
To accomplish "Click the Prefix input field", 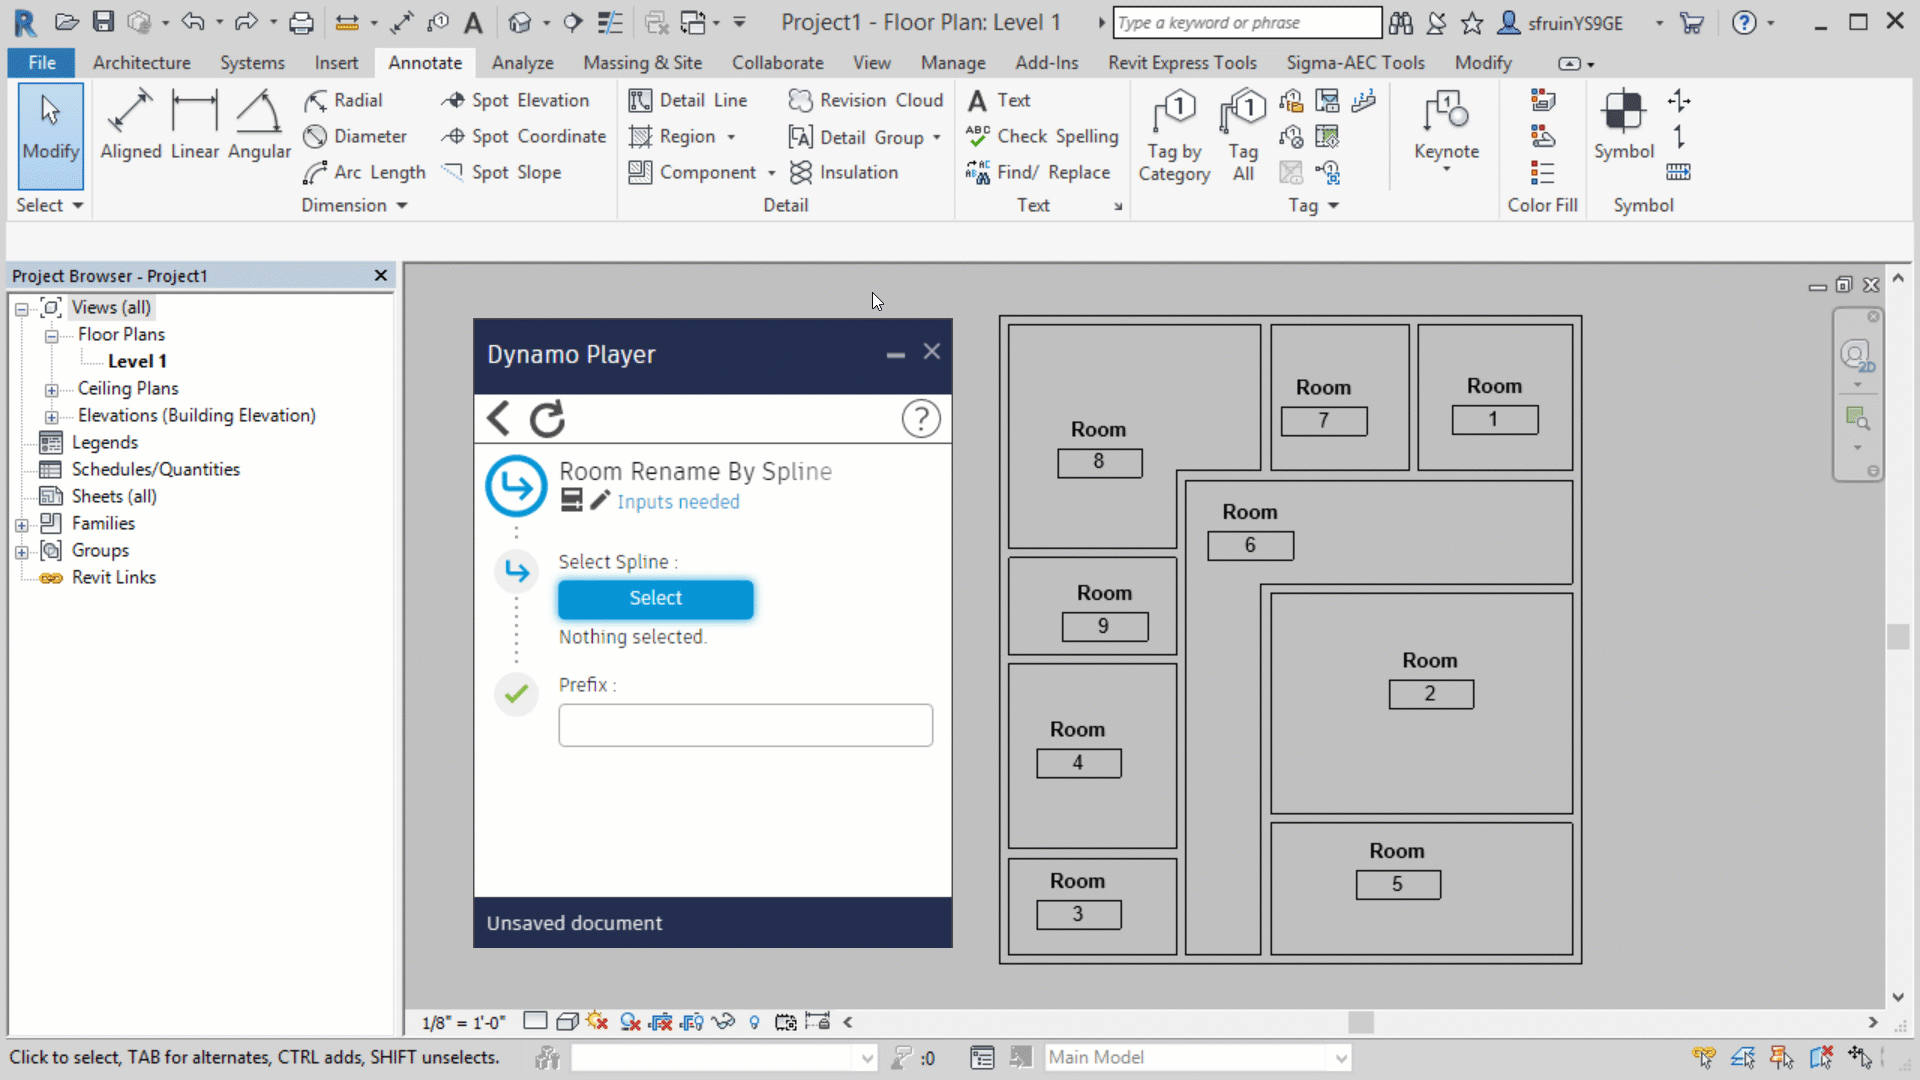I will click(x=745, y=725).
